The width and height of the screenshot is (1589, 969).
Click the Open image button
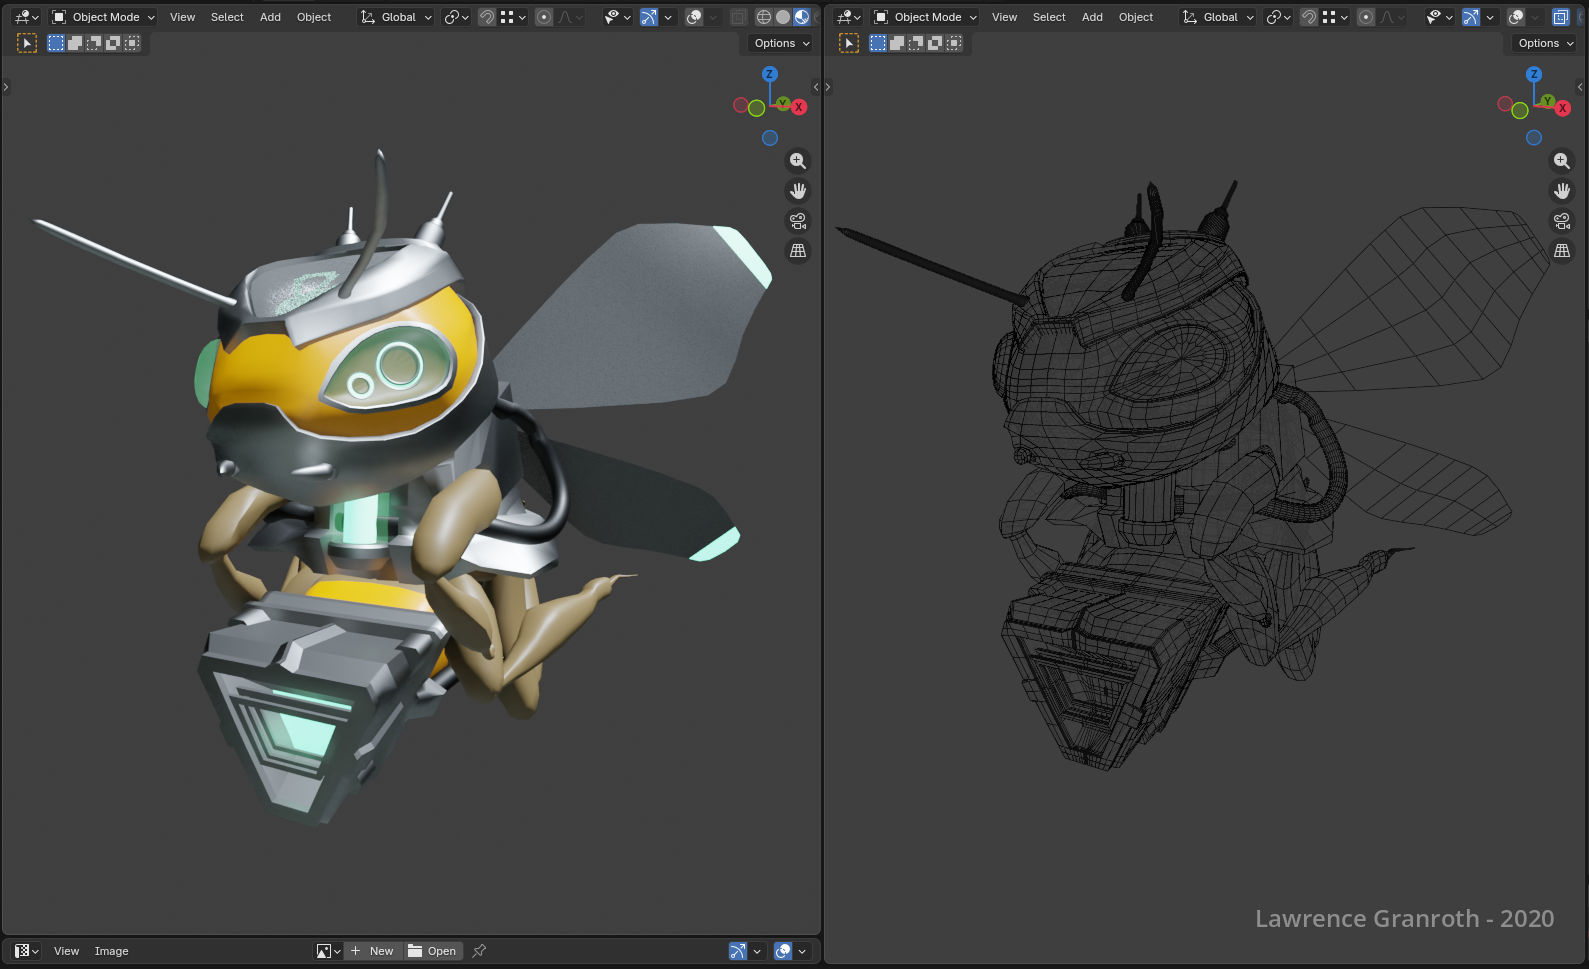pos(432,951)
